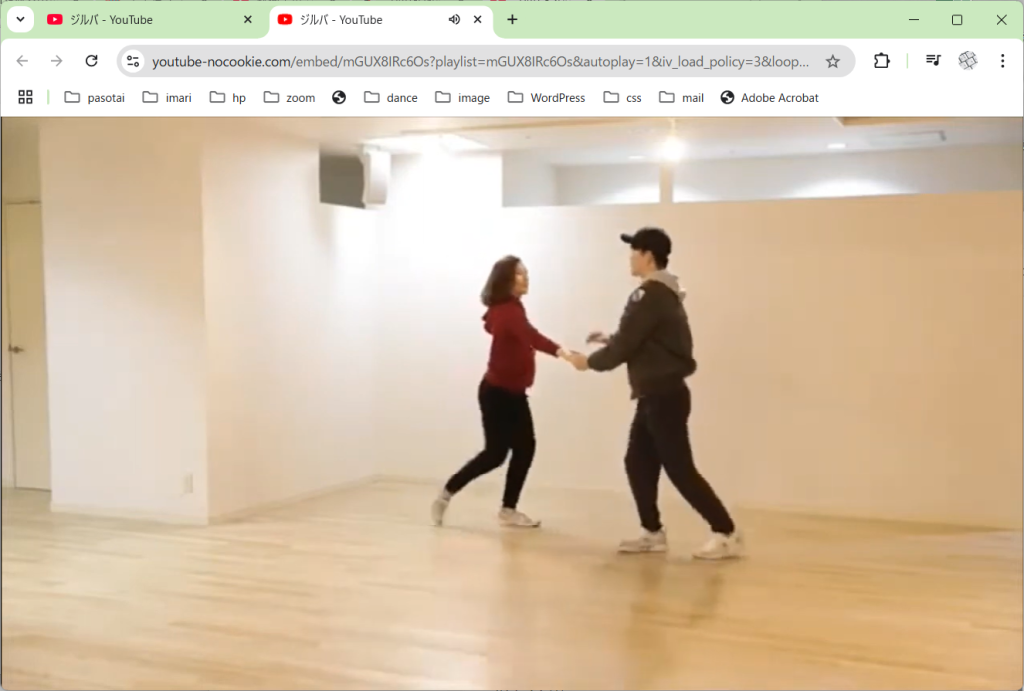Screen dimensions: 1024x691
Task: Maximize the Chrome window
Action: coord(957,20)
